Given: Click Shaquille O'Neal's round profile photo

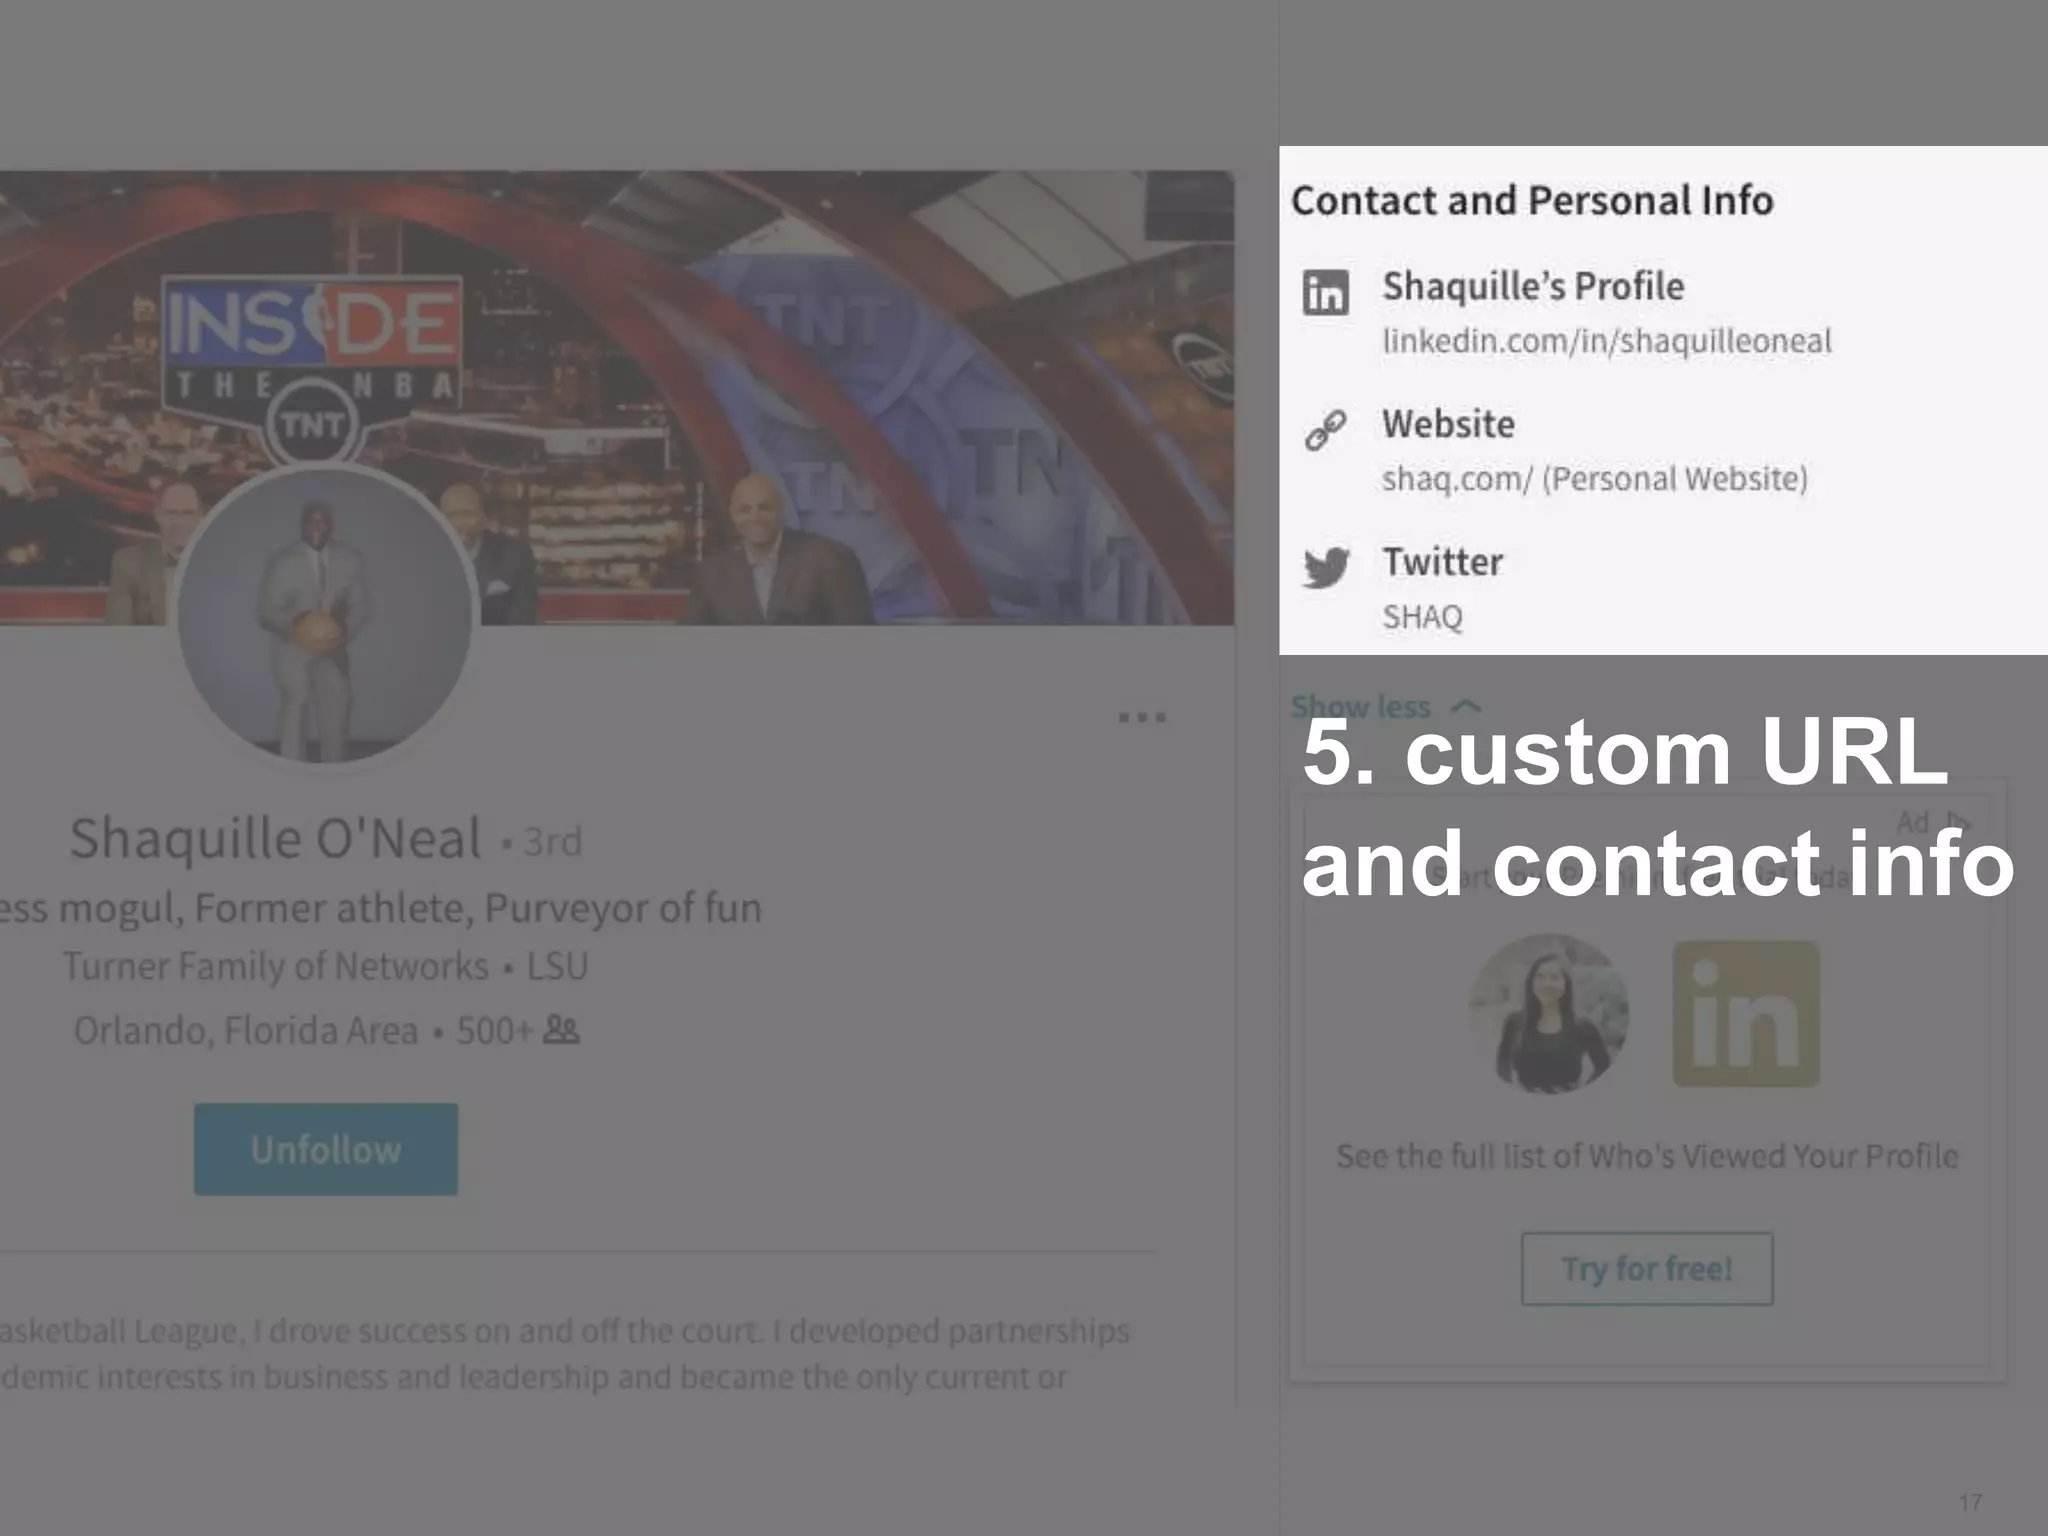Looking at the screenshot, I should point(326,614).
